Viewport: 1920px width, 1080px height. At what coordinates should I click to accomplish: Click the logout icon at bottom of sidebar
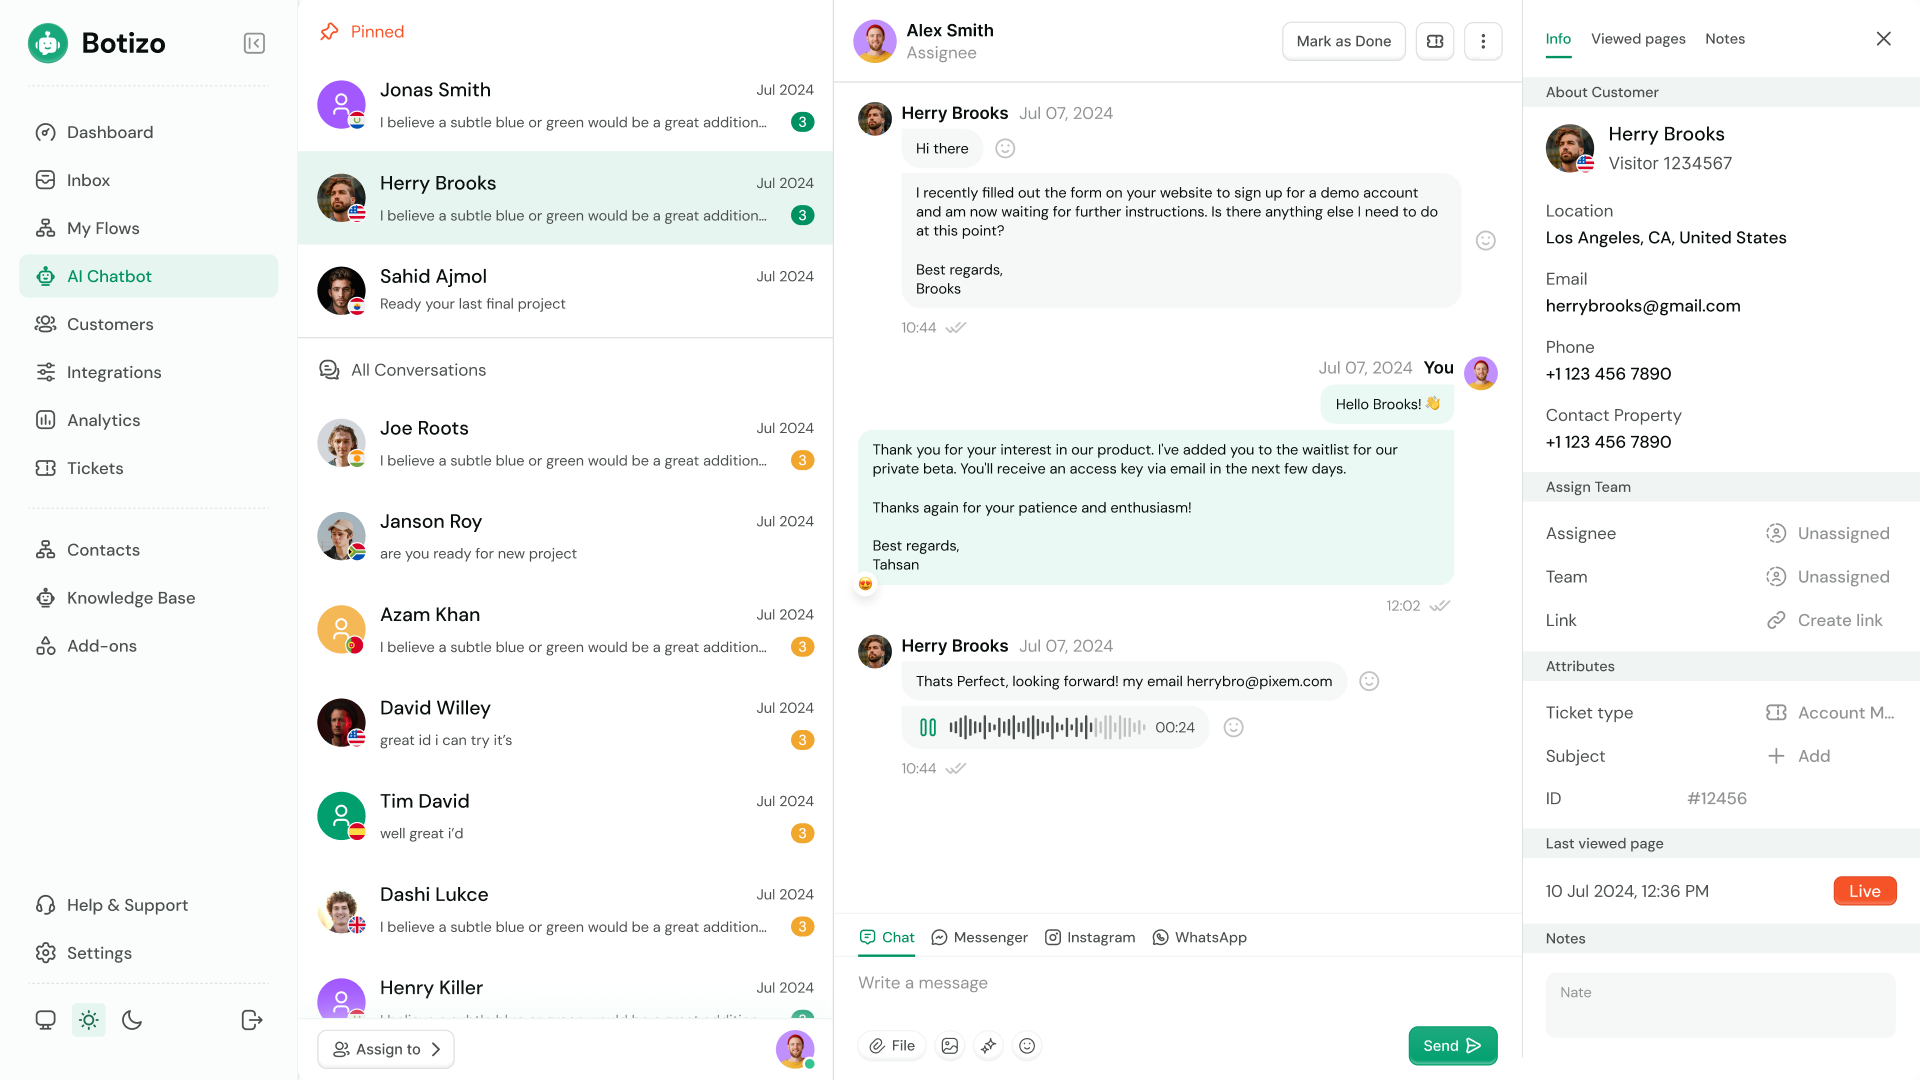click(251, 1020)
